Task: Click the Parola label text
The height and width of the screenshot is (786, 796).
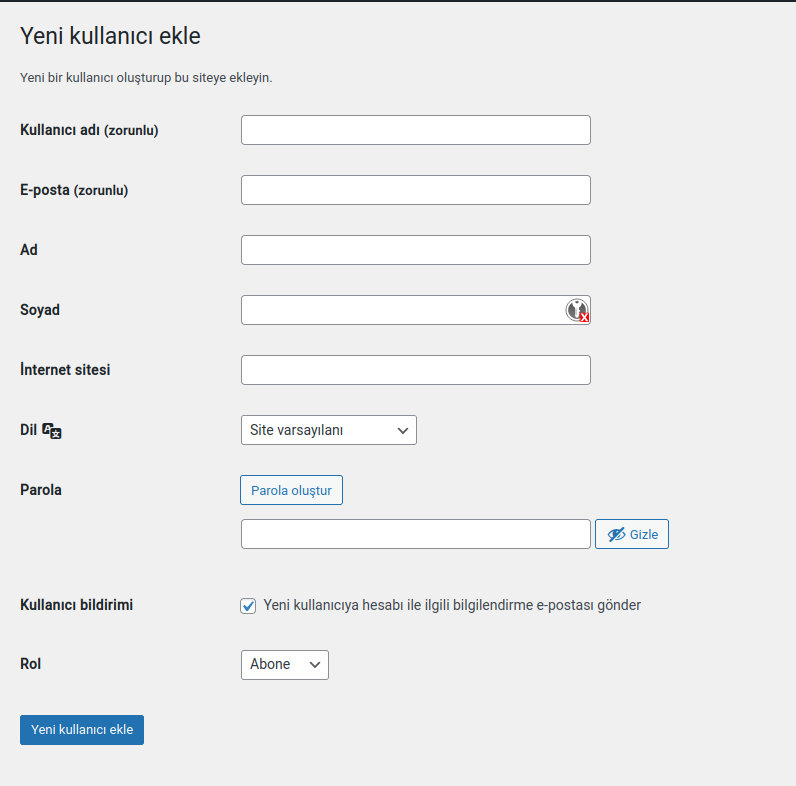Action: (x=41, y=490)
